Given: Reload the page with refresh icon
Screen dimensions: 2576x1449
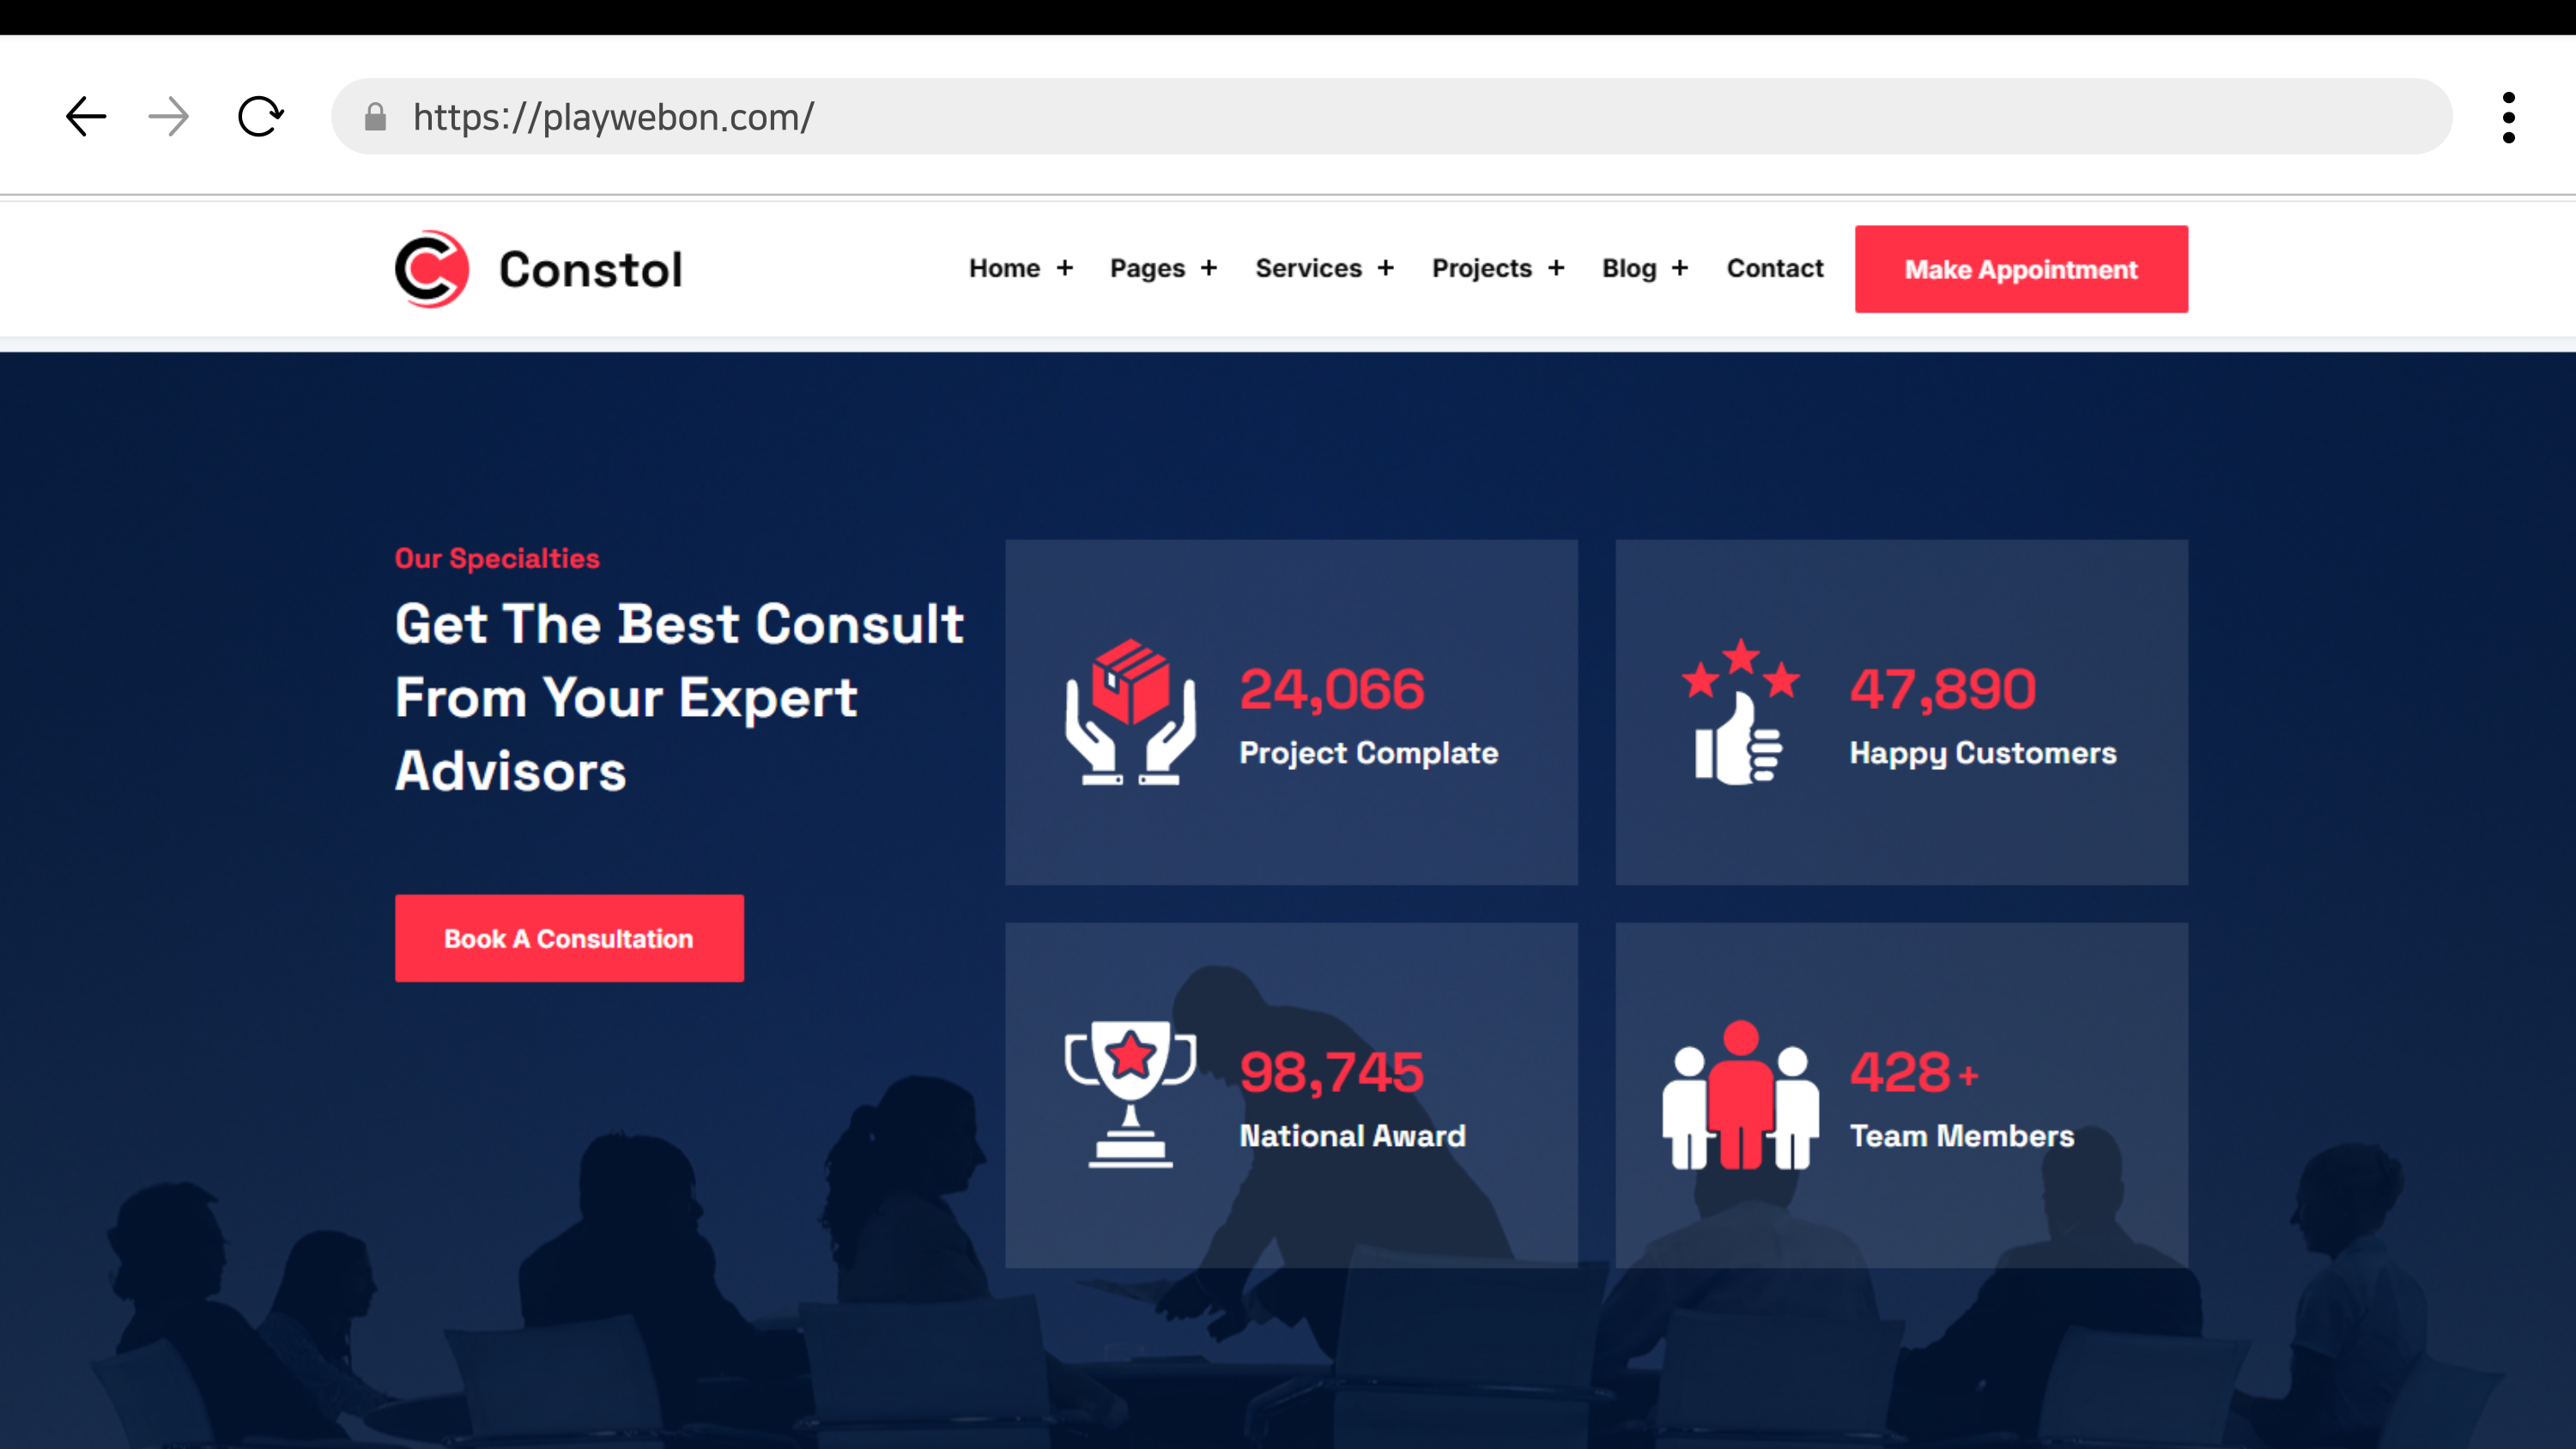Looking at the screenshot, I should (x=260, y=117).
